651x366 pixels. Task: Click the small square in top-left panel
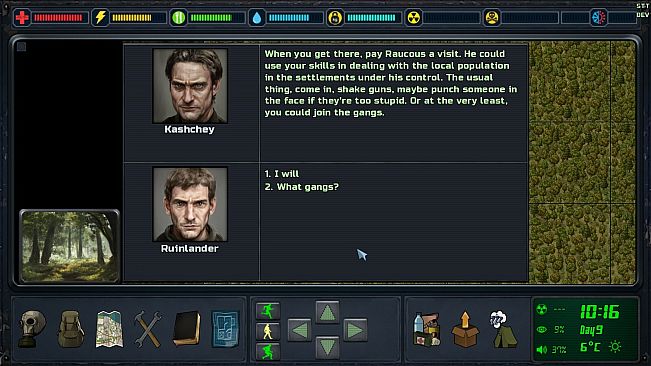(x=22, y=46)
